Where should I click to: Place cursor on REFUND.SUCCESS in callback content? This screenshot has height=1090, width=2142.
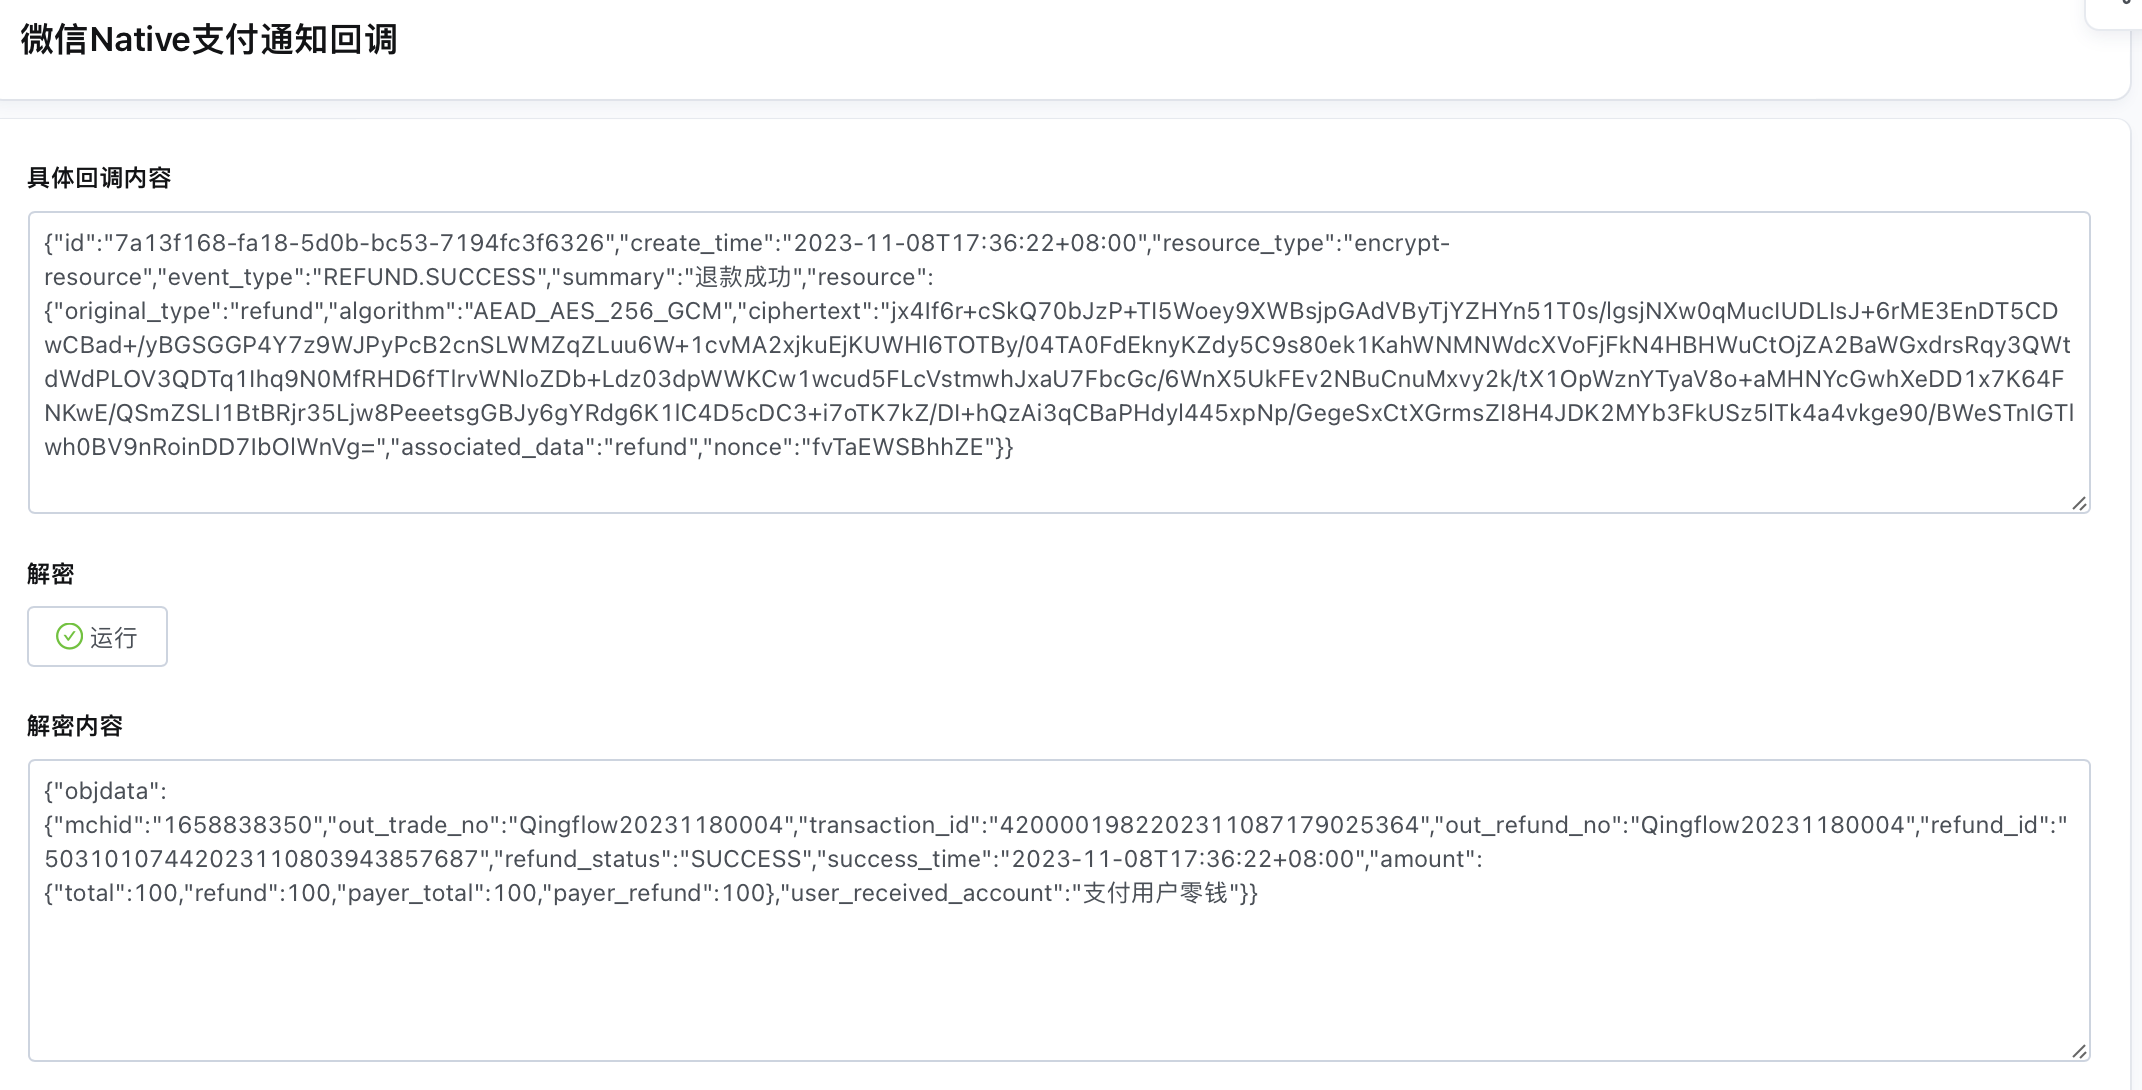[x=429, y=277]
